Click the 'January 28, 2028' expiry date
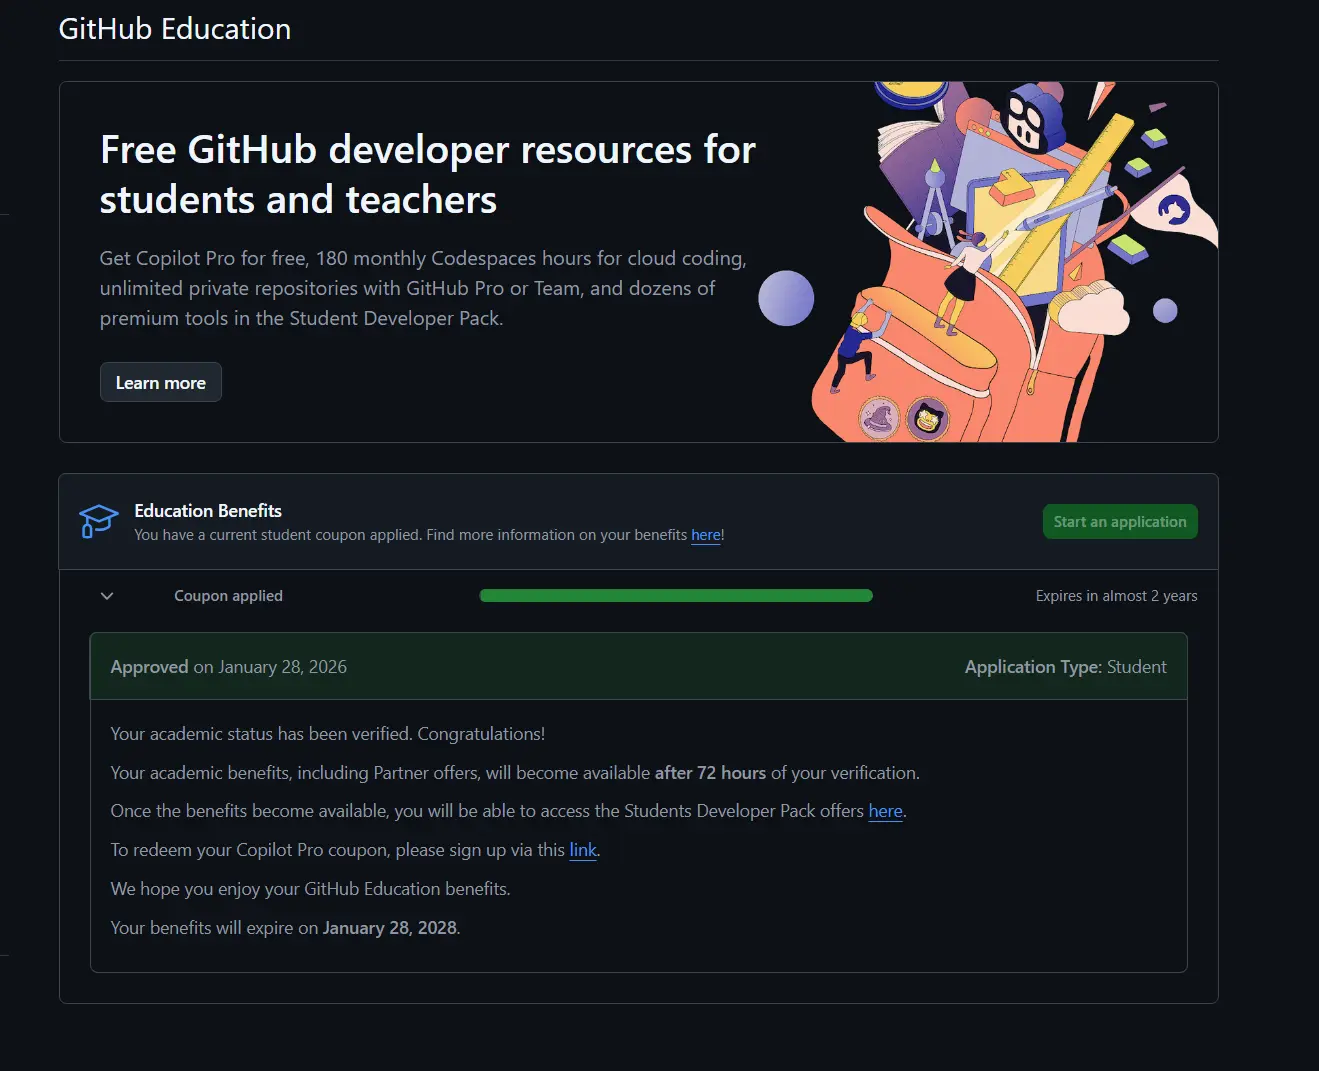The image size is (1319, 1071). click(390, 928)
